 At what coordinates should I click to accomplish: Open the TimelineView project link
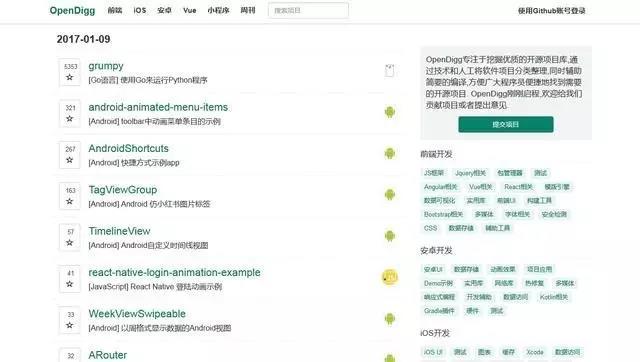point(120,231)
